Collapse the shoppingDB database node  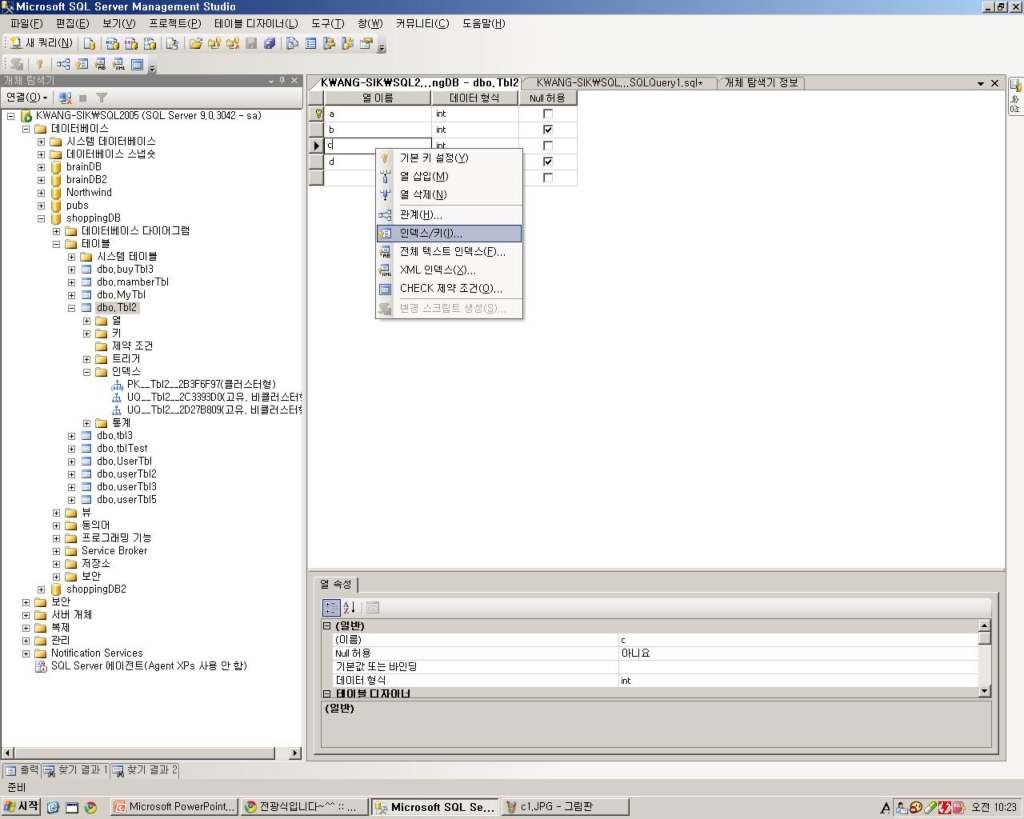(x=41, y=218)
